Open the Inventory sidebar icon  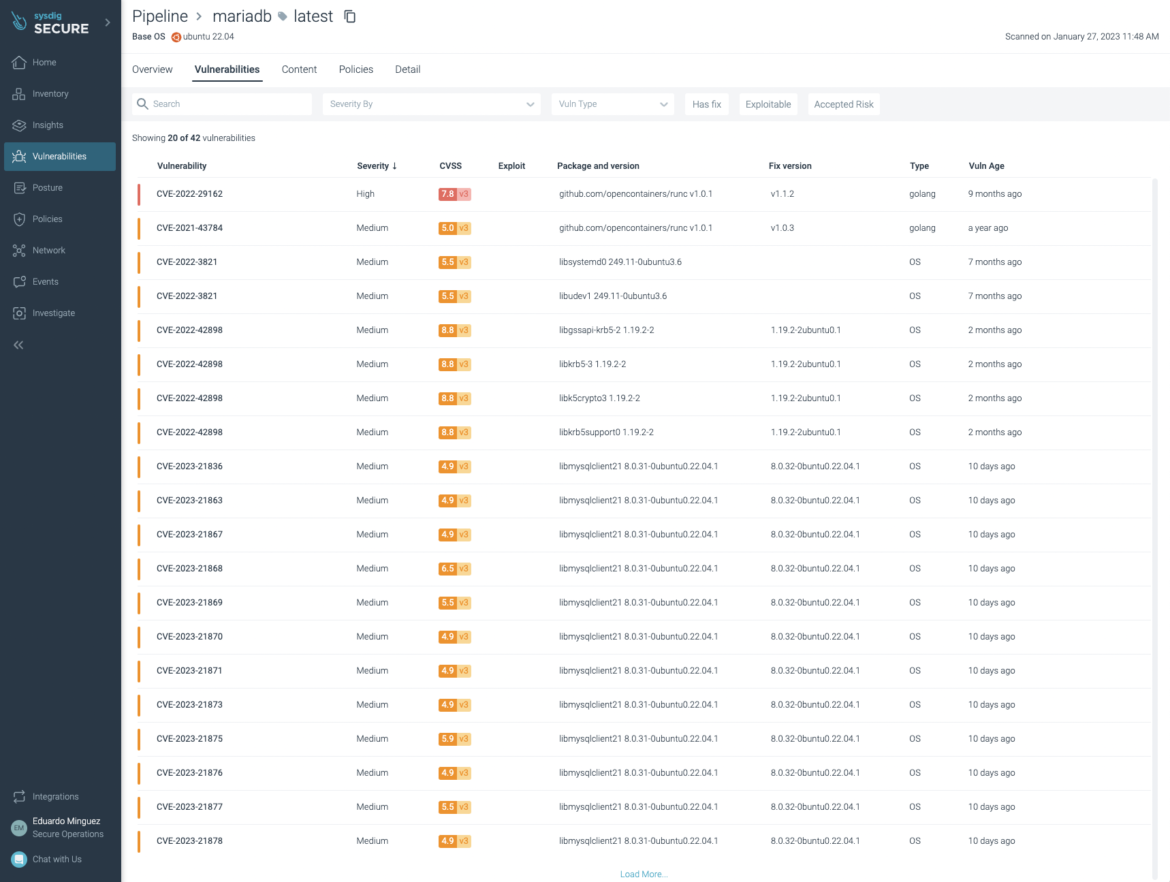[x=19, y=94]
